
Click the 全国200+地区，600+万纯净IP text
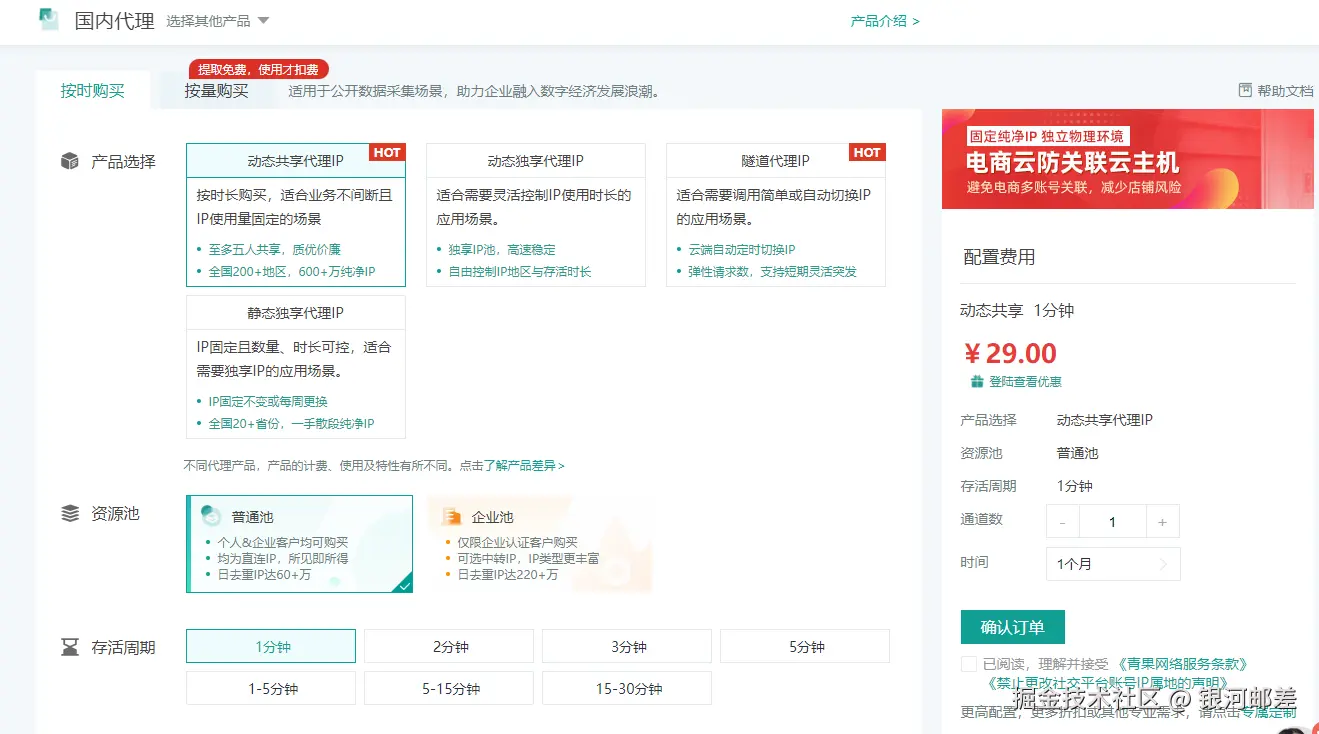click(x=292, y=271)
